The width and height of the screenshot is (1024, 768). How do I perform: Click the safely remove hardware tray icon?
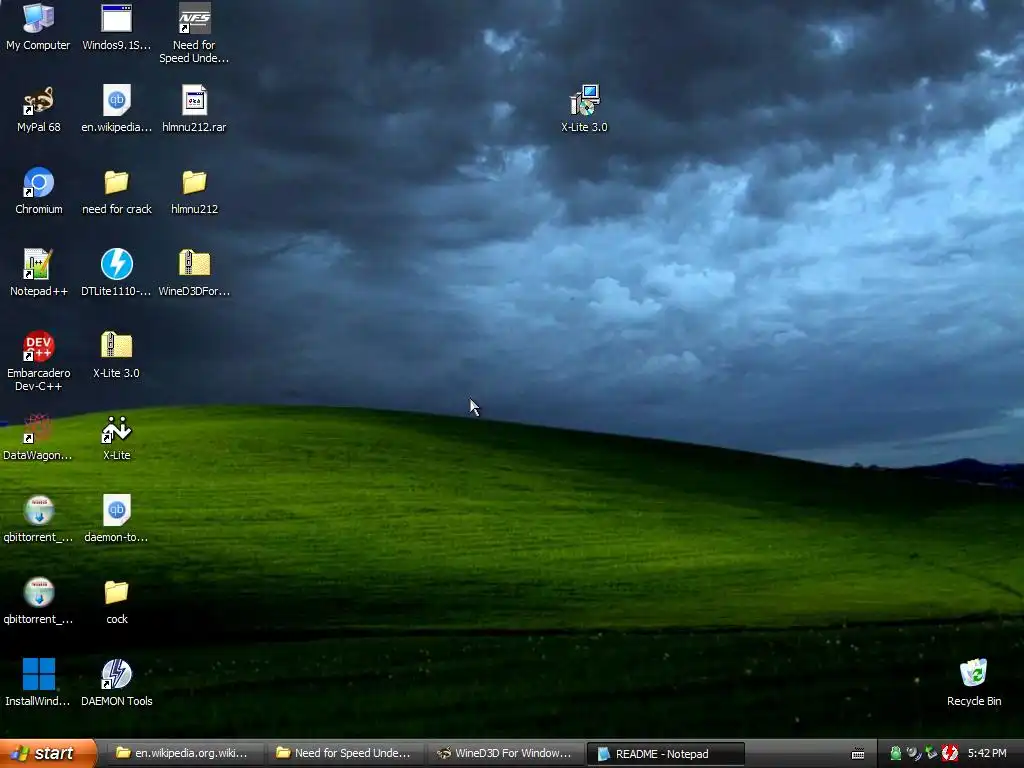point(931,753)
